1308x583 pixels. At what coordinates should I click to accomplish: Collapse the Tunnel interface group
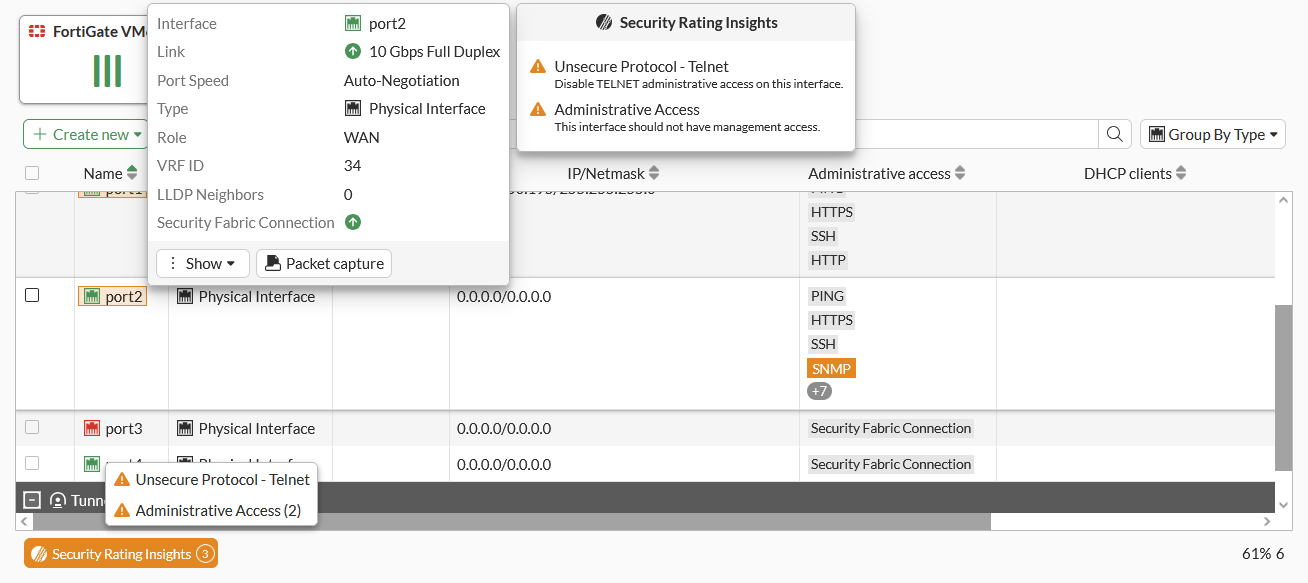point(32,500)
